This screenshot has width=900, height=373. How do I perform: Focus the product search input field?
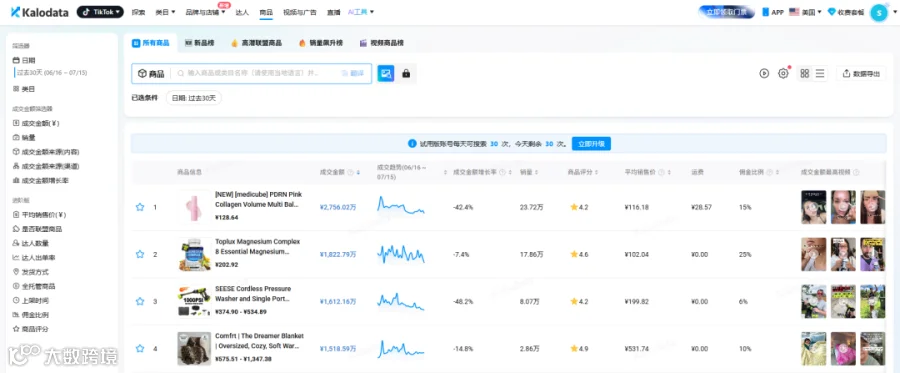tap(253, 73)
